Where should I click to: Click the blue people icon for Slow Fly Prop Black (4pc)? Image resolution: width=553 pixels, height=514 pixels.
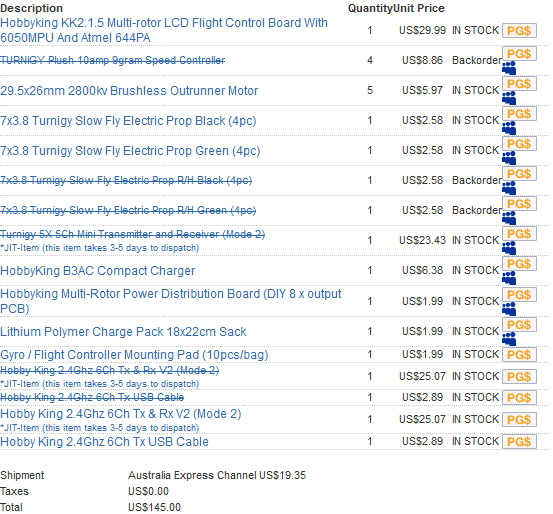tap(509, 128)
